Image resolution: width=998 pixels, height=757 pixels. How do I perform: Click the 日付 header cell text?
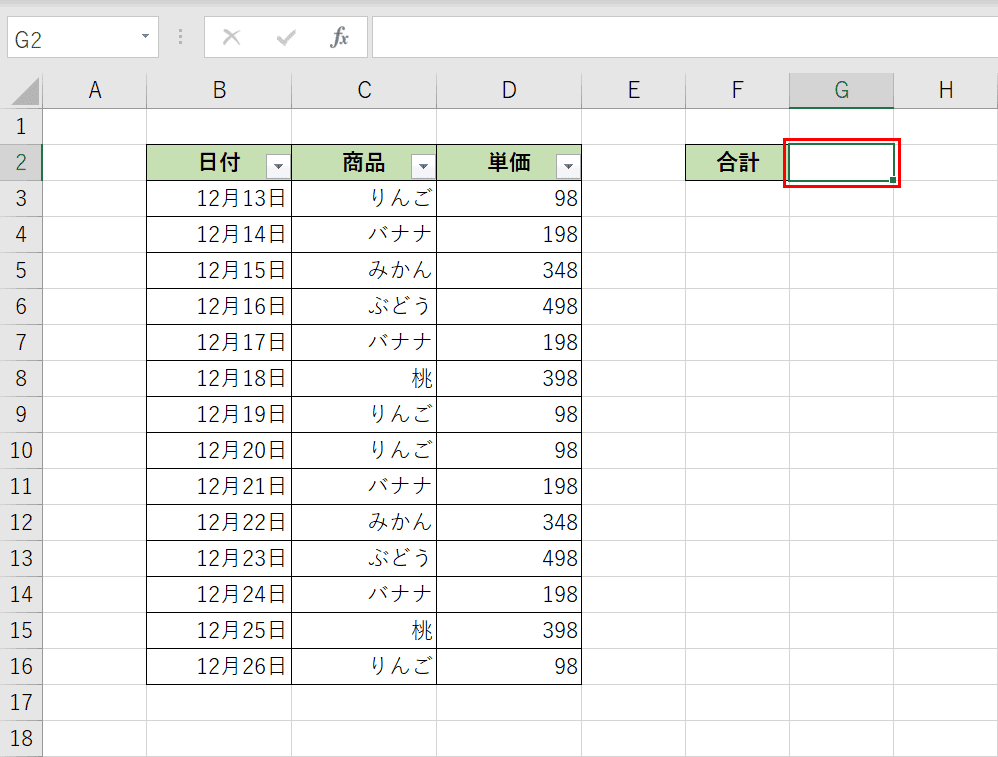[219, 162]
